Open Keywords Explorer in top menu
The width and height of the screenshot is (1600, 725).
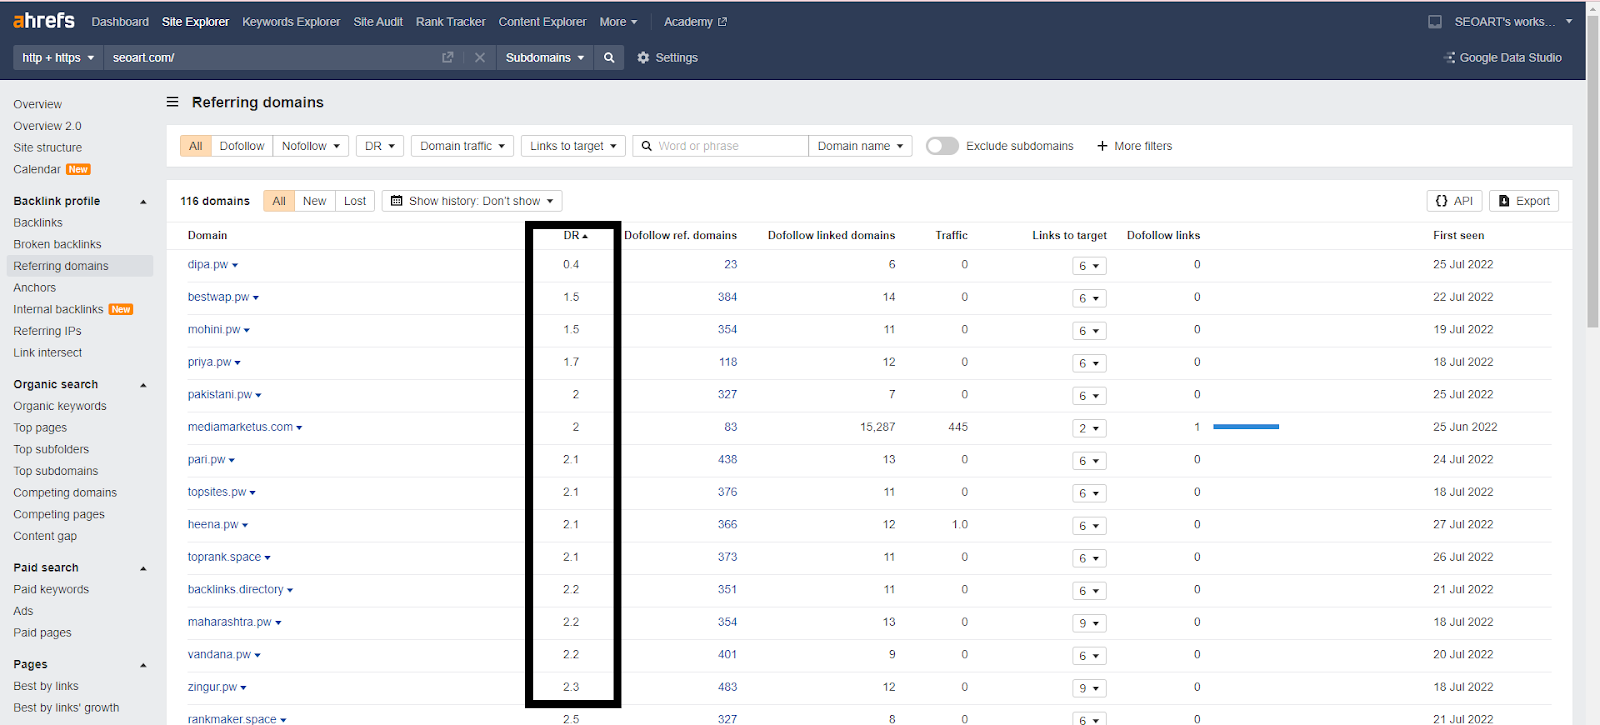coord(291,22)
